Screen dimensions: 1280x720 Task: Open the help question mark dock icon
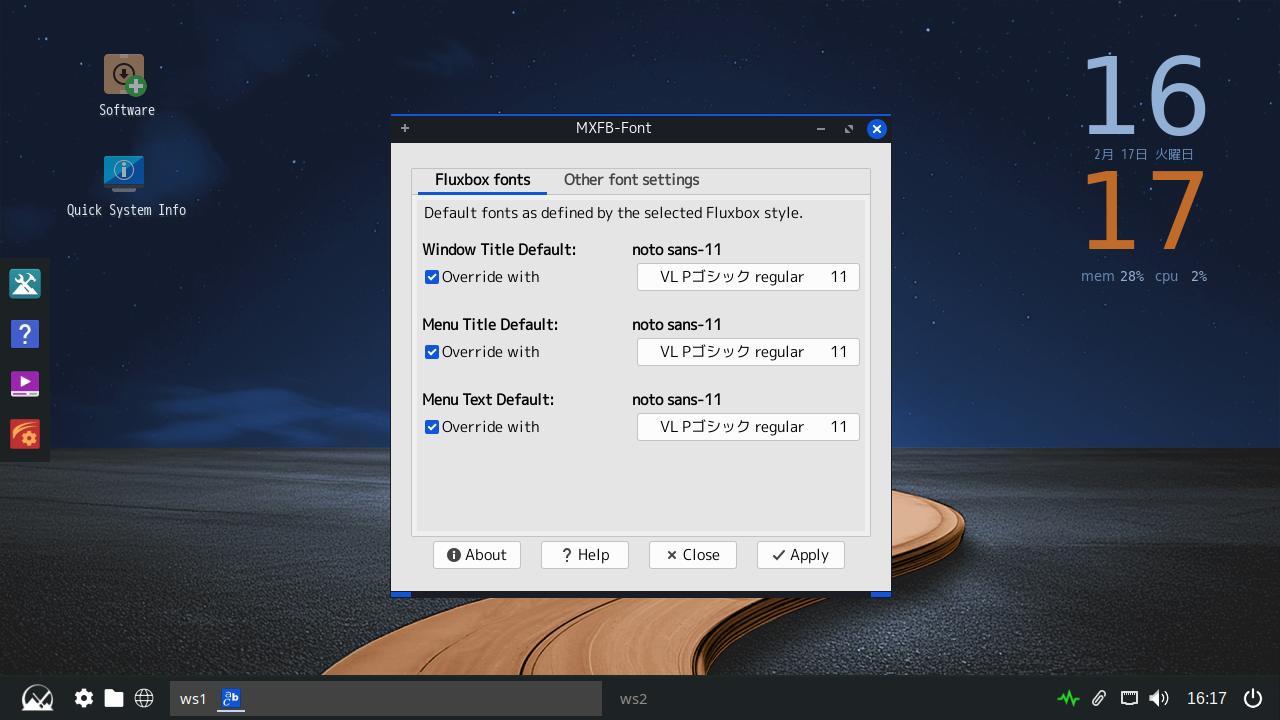click(x=25, y=334)
